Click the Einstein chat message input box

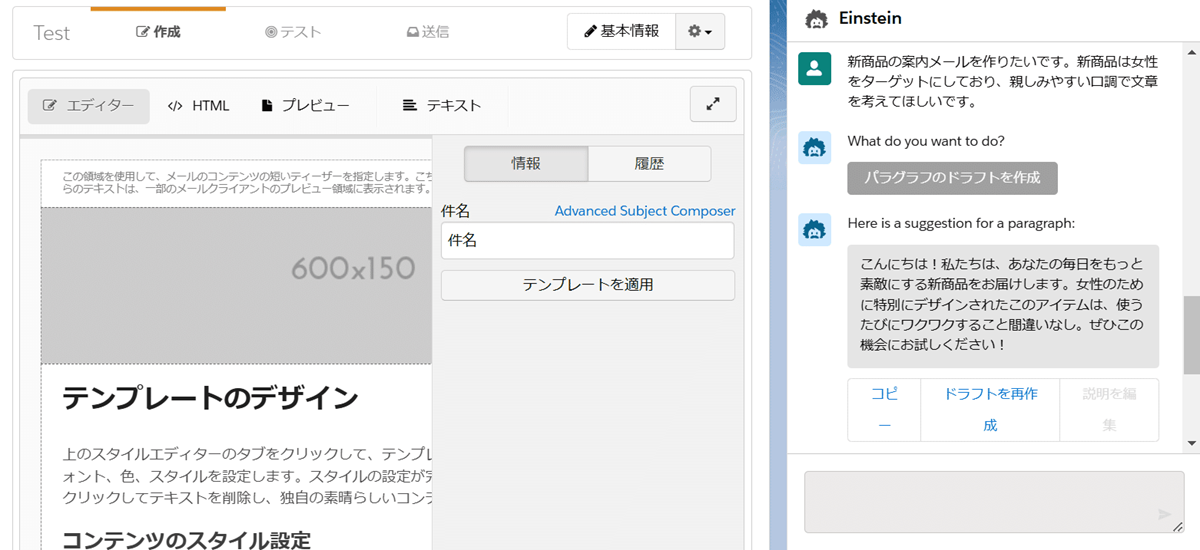point(980,501)
